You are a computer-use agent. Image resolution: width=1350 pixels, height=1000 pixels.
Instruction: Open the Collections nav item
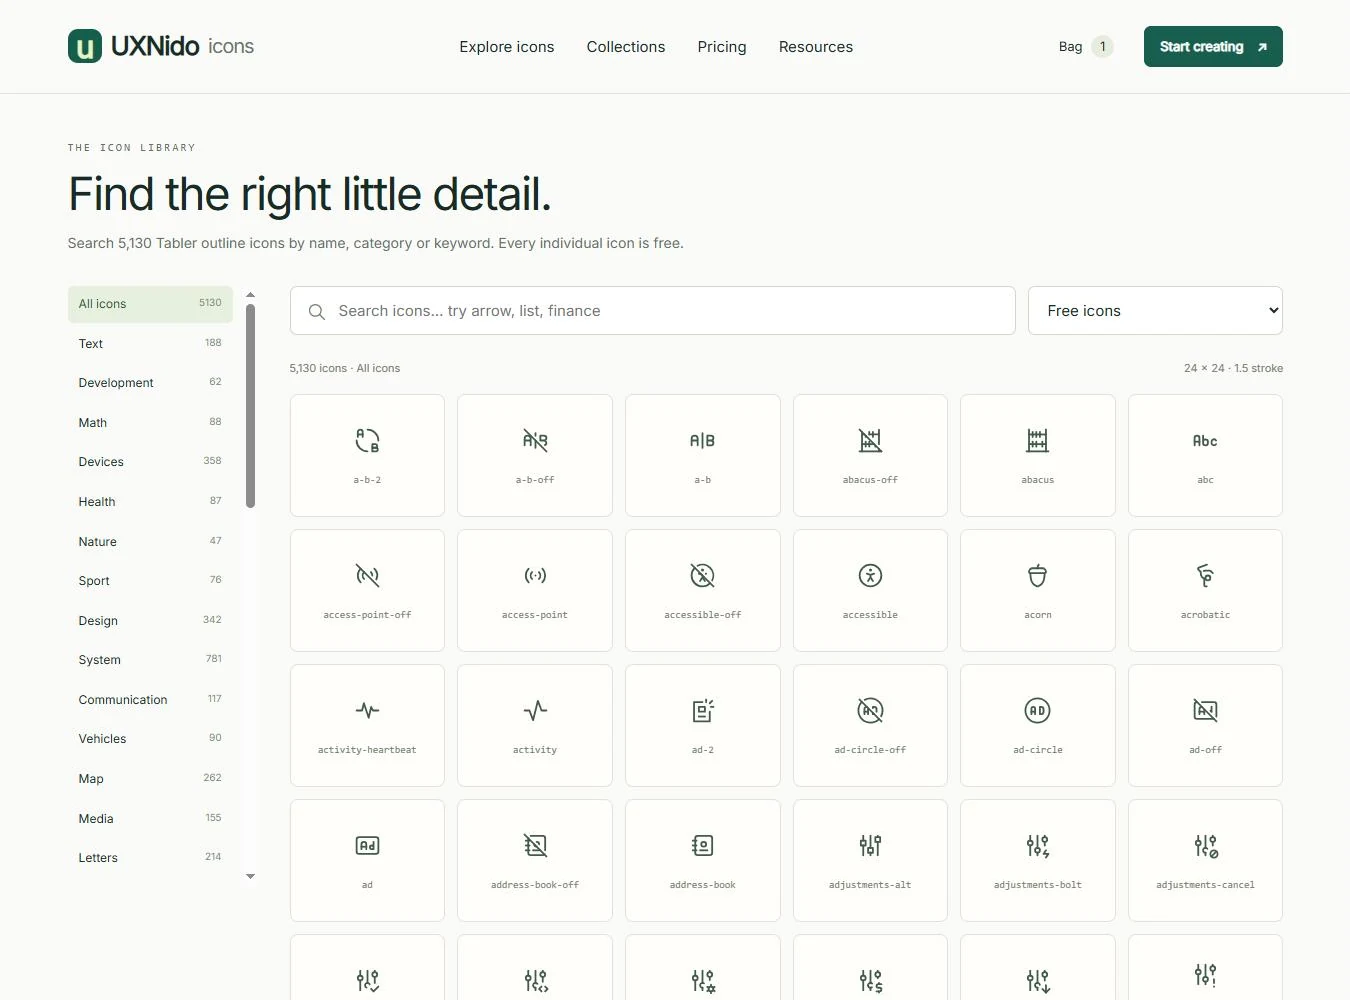click(x=626, y=47)
